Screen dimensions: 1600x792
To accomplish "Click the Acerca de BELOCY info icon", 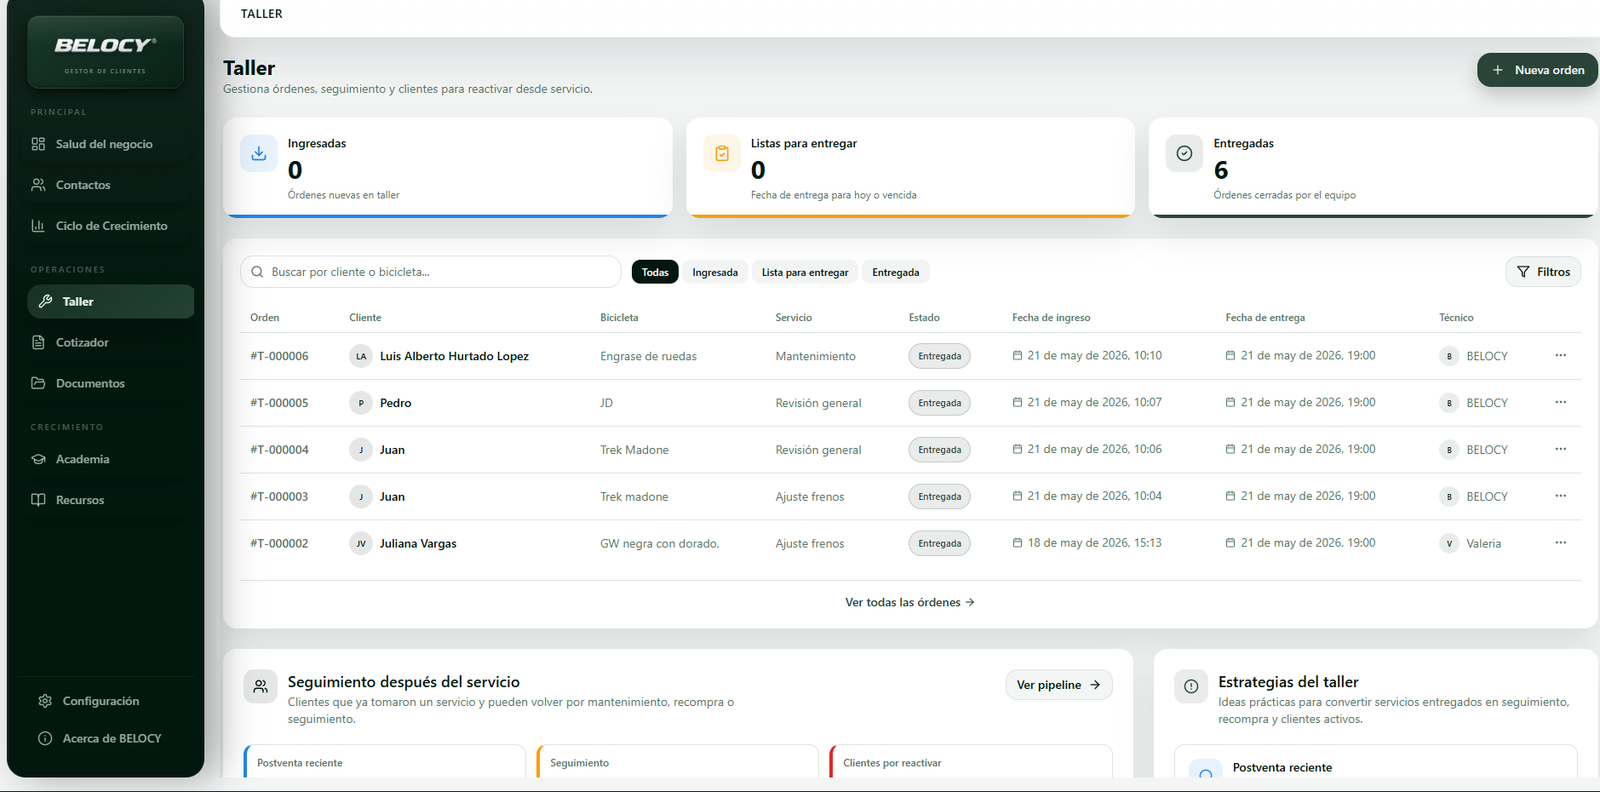I will click(x=45, y=738).
